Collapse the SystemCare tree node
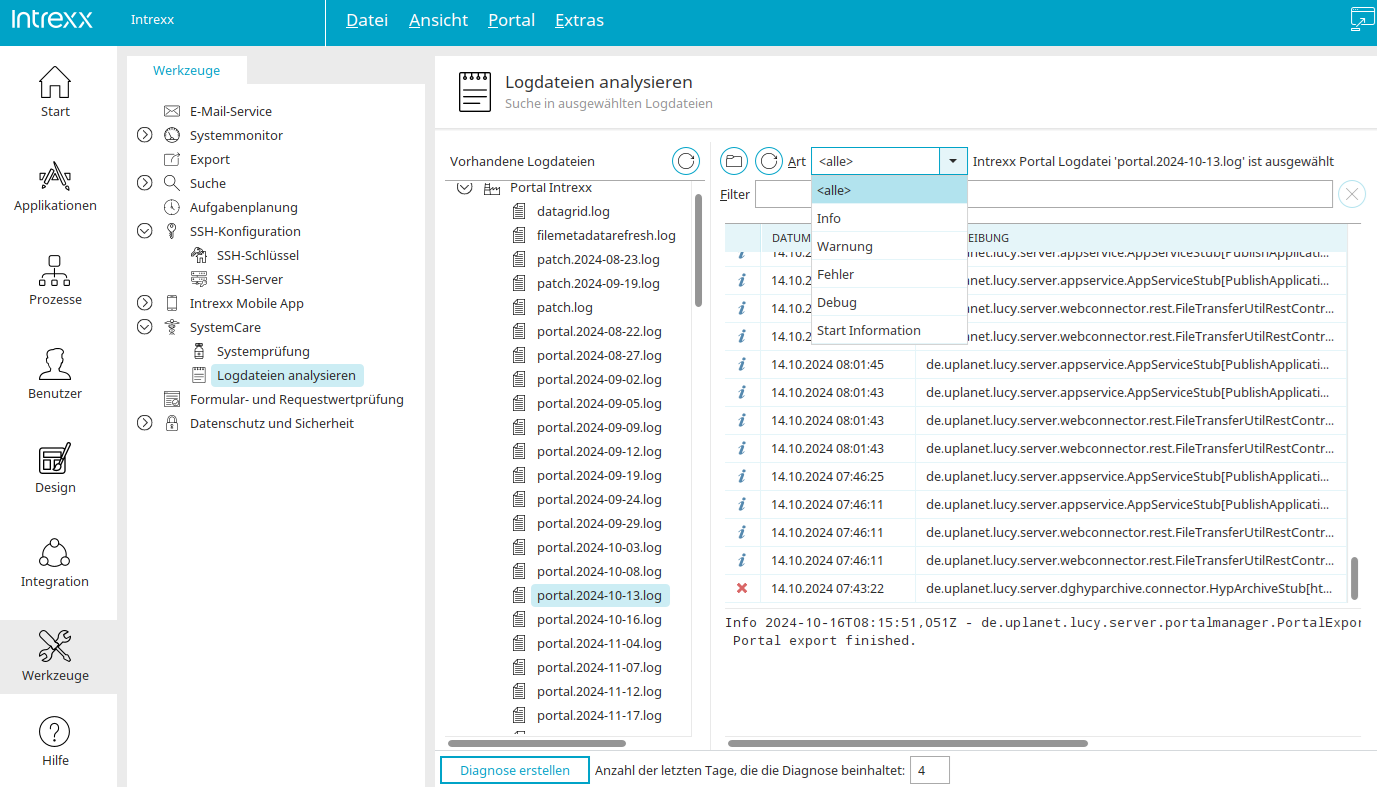This screenshot has width=1377, height=787. pos(145,327)
